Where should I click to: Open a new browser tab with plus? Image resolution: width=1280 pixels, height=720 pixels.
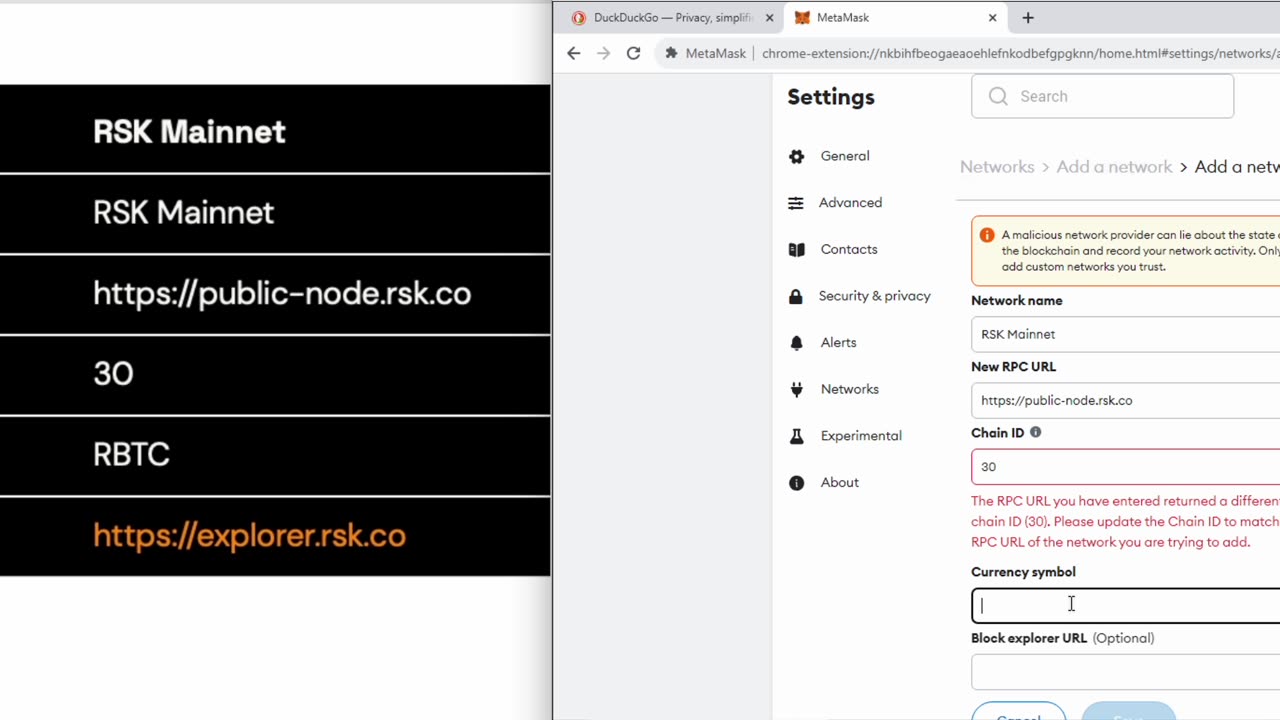pos(1028,17)
